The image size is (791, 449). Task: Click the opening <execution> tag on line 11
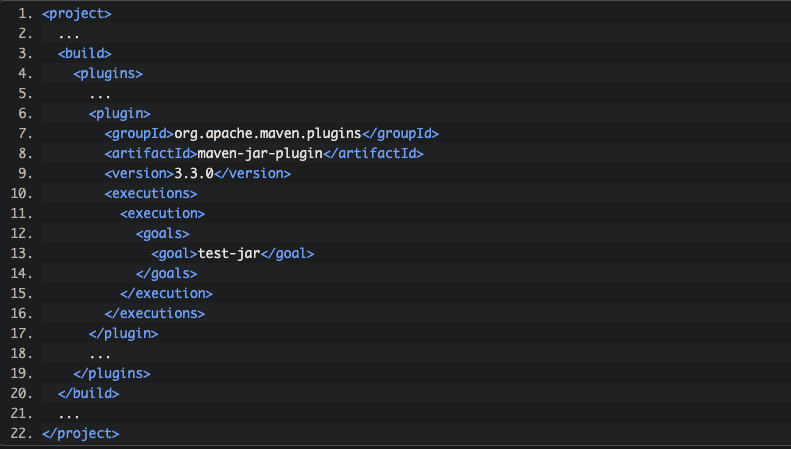coord(162,213)
